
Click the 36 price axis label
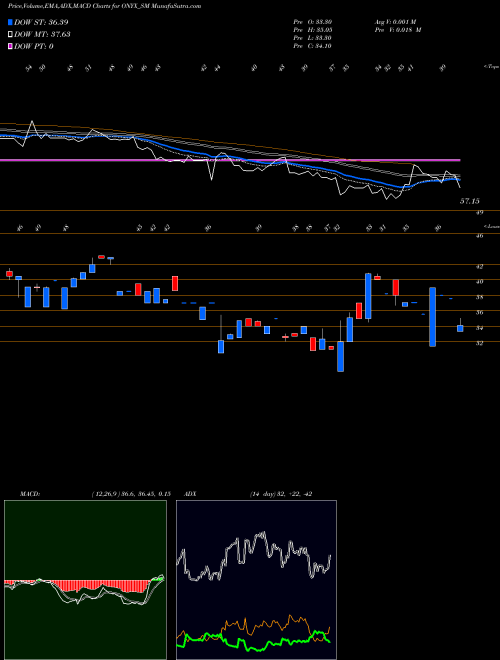tap(479, 312)
